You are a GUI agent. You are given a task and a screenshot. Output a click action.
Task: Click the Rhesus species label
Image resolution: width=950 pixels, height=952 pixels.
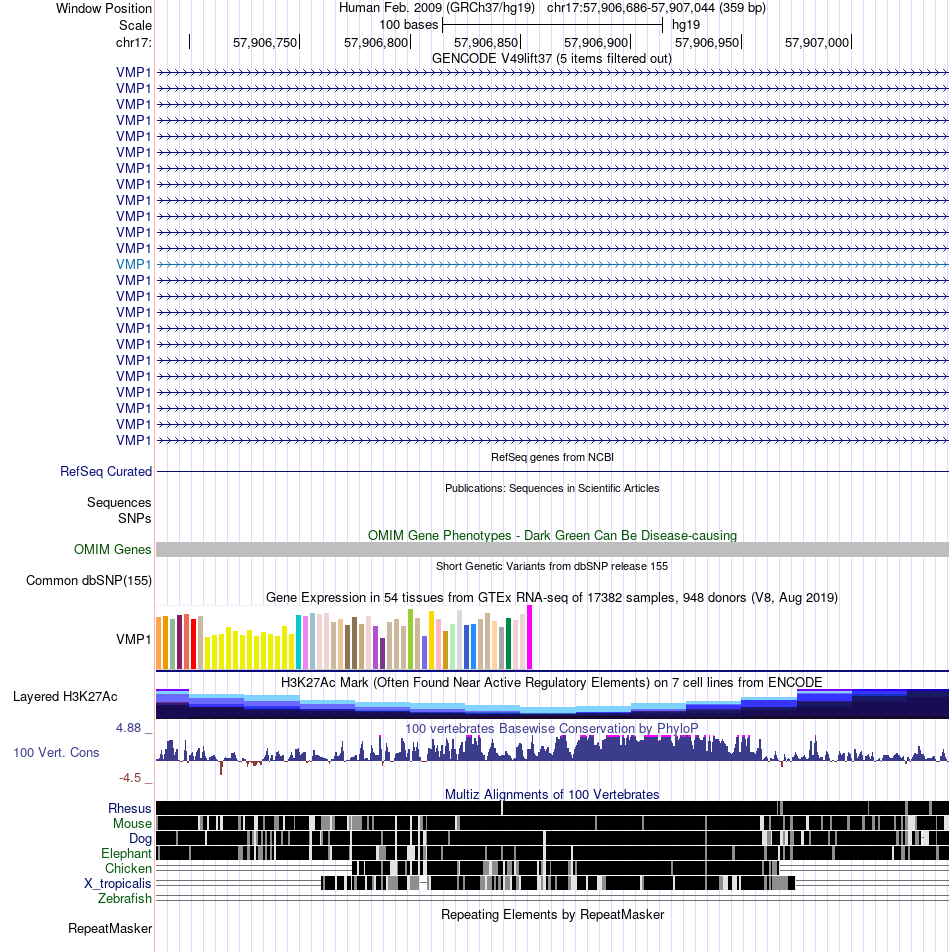(x=129, y=808)
